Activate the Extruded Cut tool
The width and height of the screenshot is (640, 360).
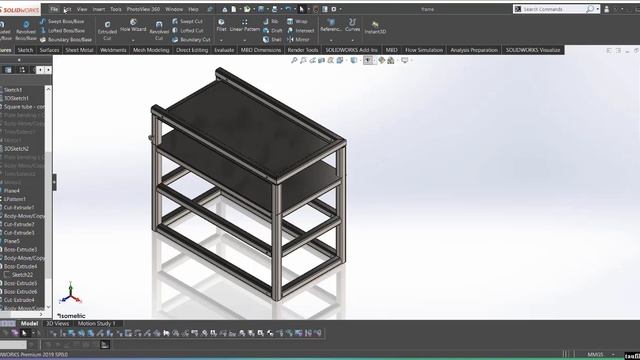107,31
